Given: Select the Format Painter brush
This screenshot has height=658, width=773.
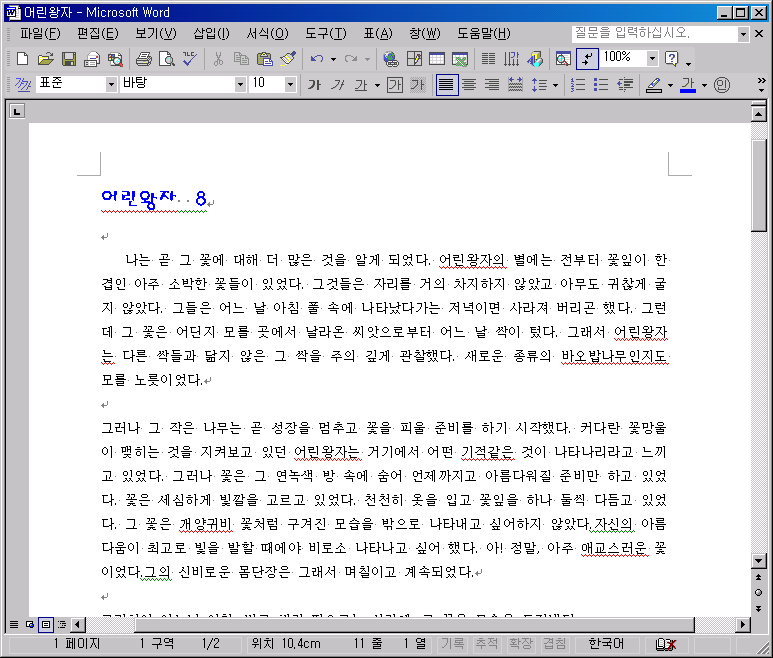Looking at the screenshot, I should (288, 59).
